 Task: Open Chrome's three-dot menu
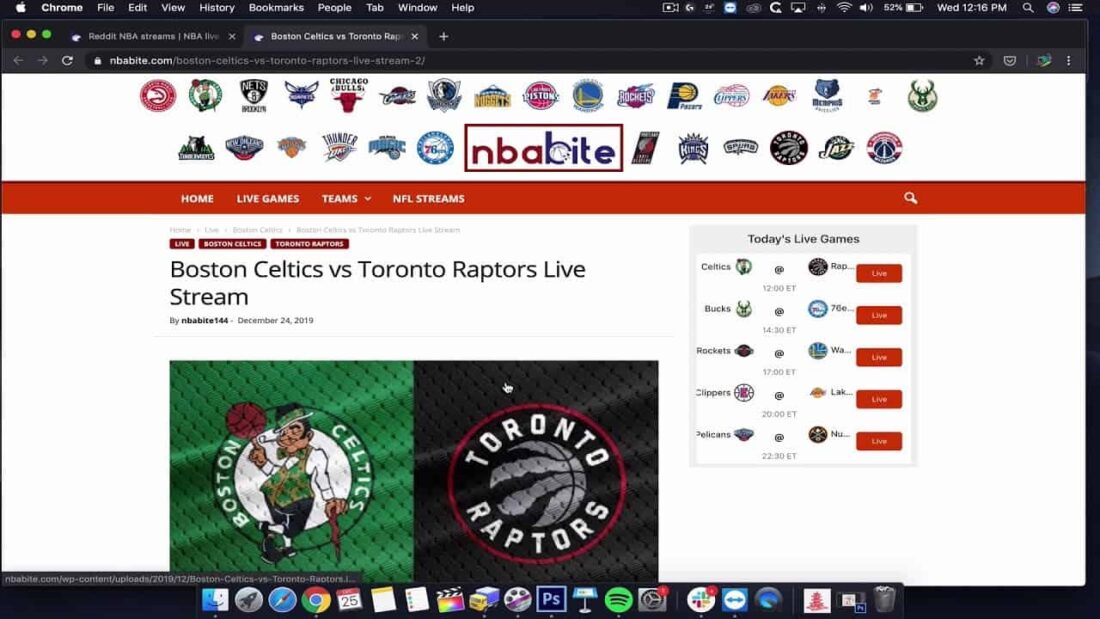[x=1069, y=60]
